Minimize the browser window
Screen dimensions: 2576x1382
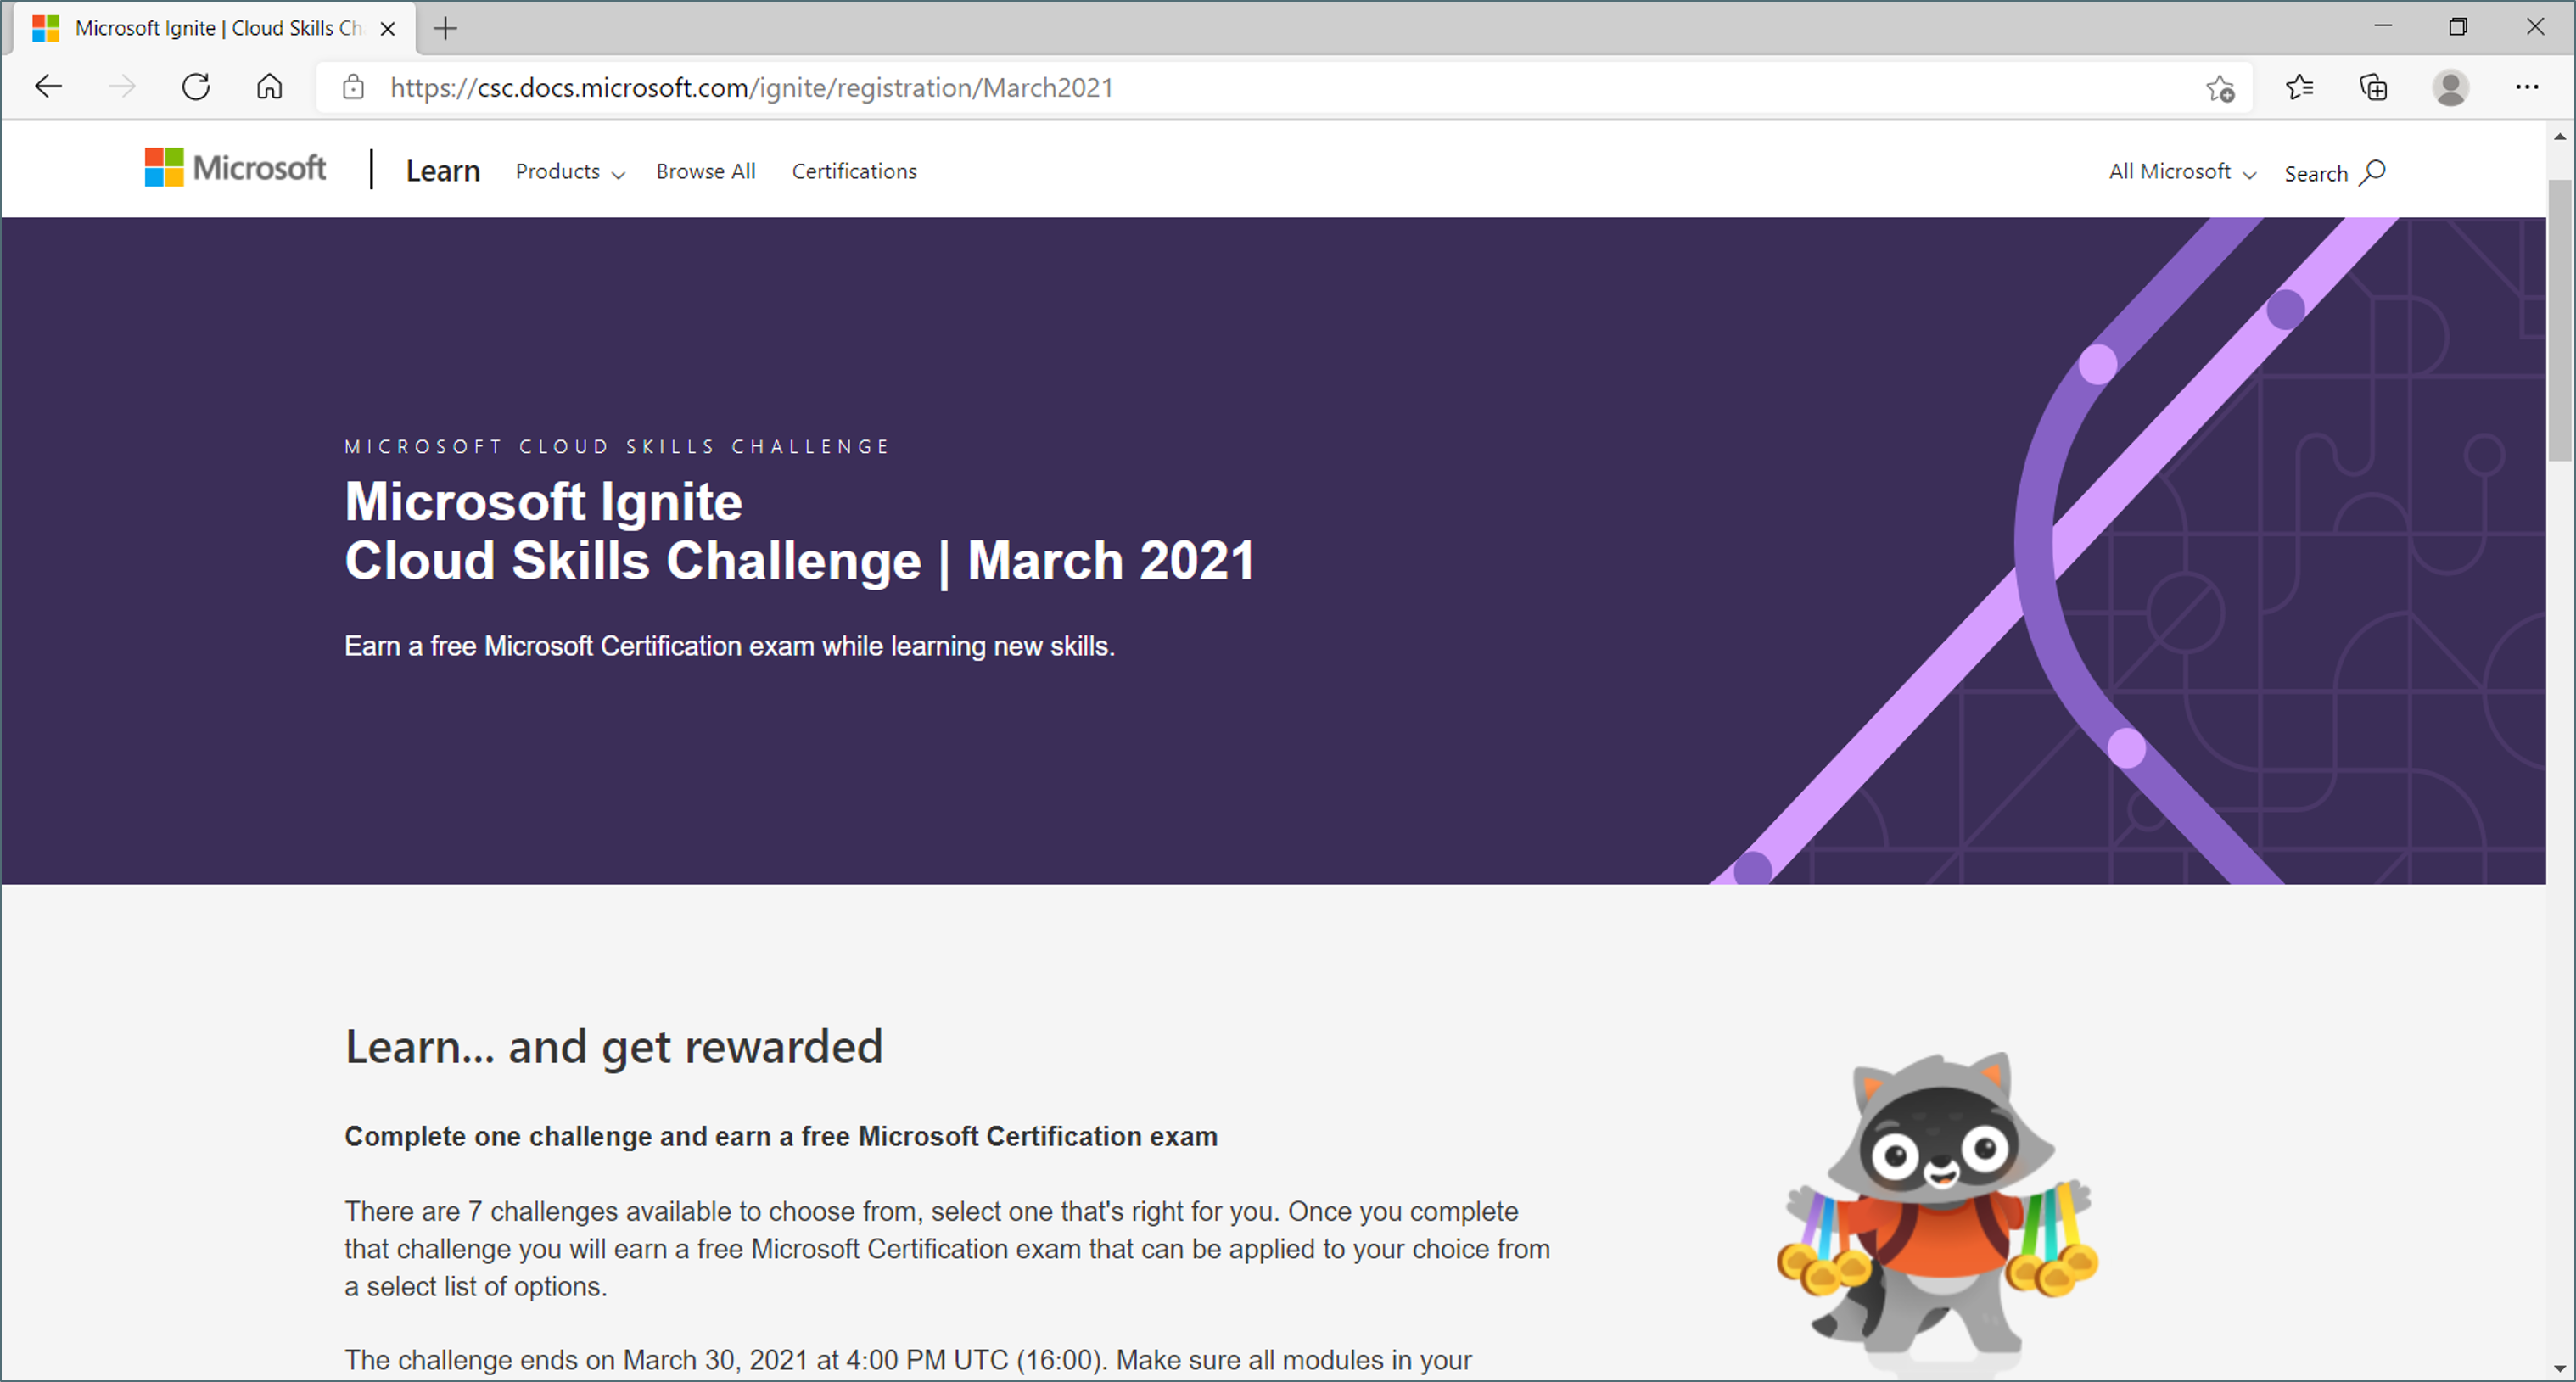2383,27
